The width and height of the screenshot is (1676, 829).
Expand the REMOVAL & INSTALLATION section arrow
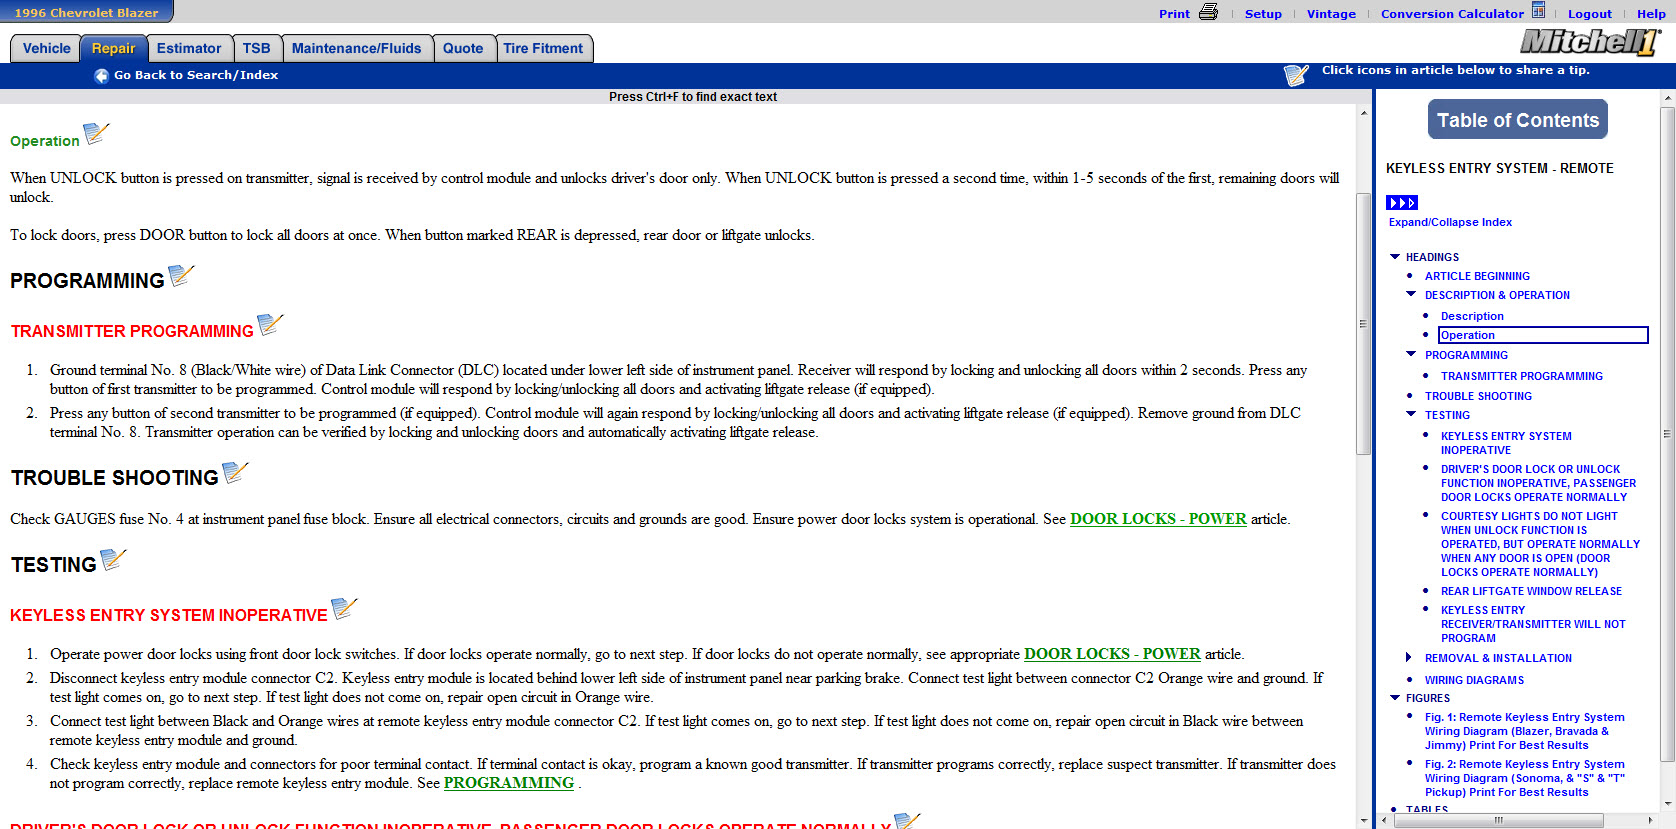click(1409, 657)
